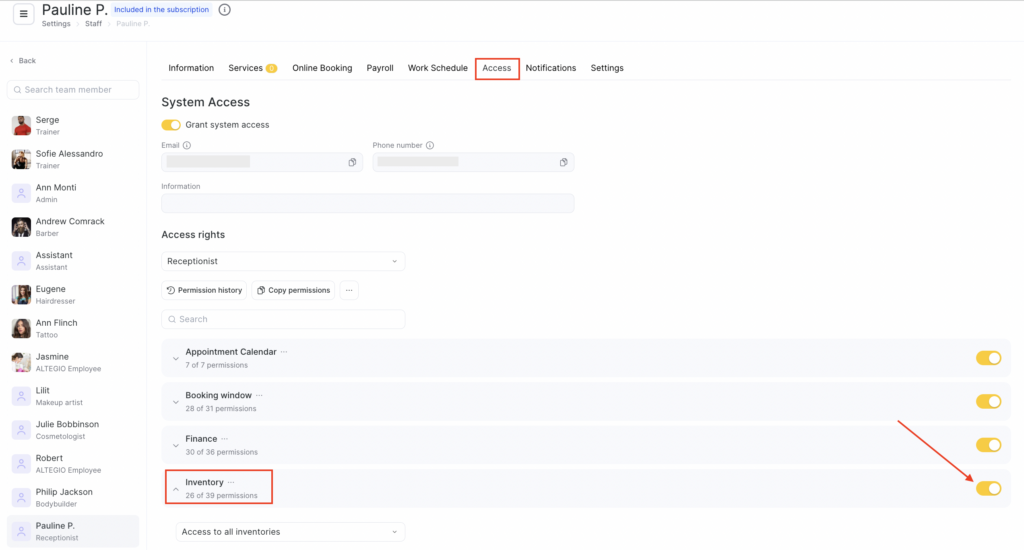Click the Search team member field
Viewport: 1024px width, 550px height.
(x=75, y=90)
